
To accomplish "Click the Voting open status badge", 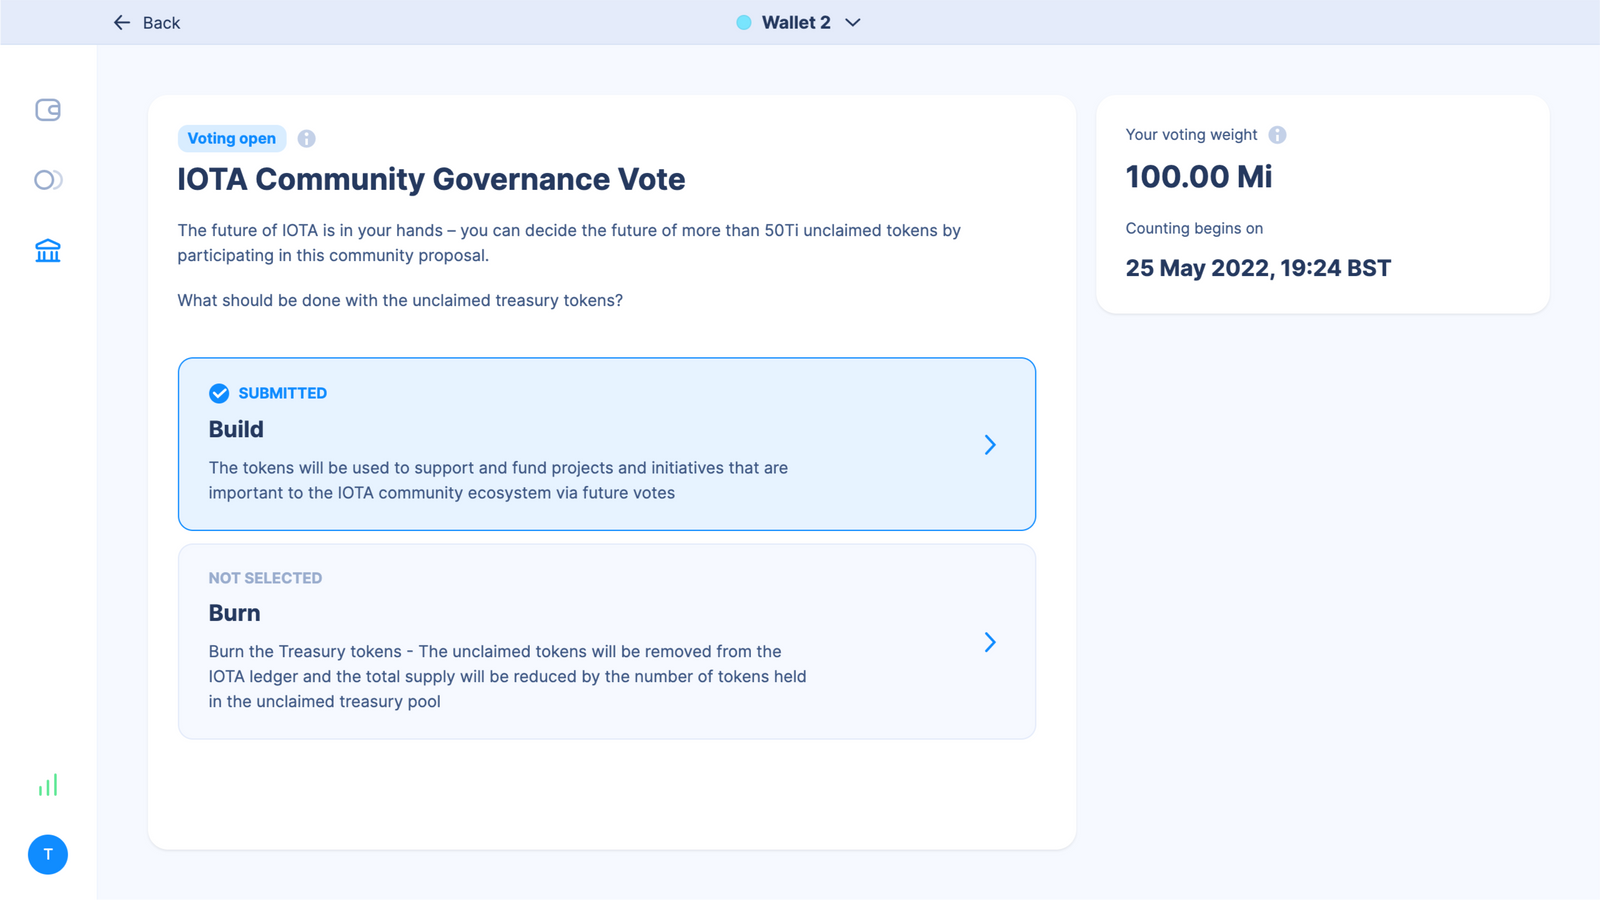I will [232, 139].
